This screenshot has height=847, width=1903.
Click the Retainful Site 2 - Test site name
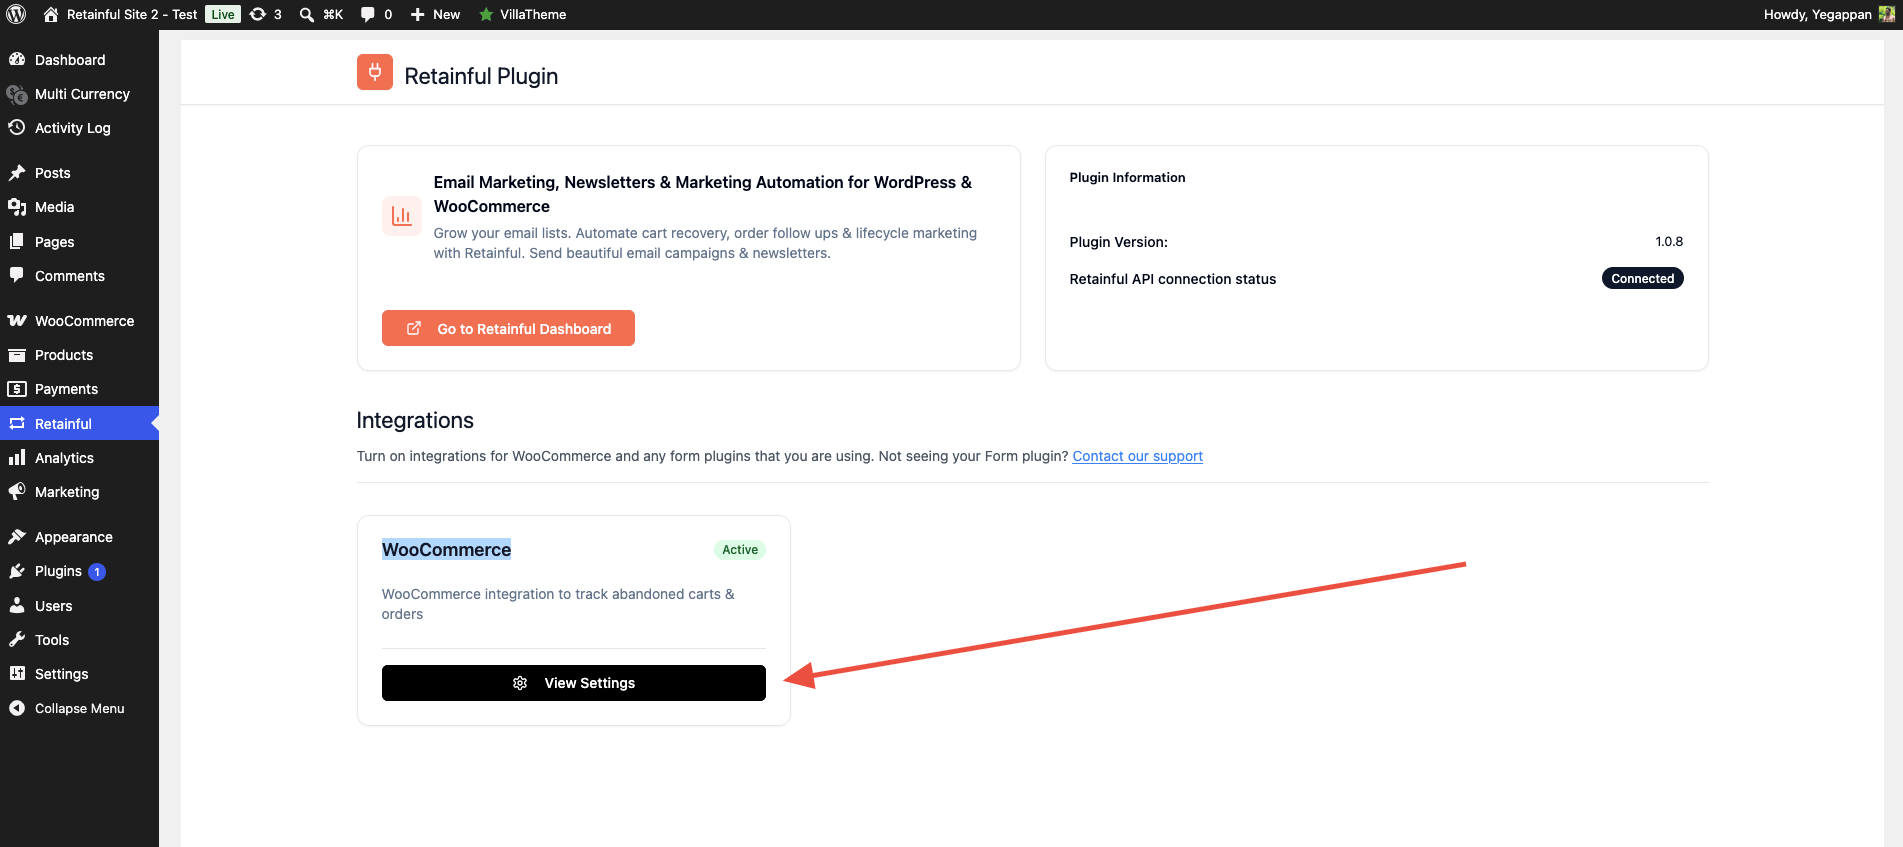click(x=132, y=14)
